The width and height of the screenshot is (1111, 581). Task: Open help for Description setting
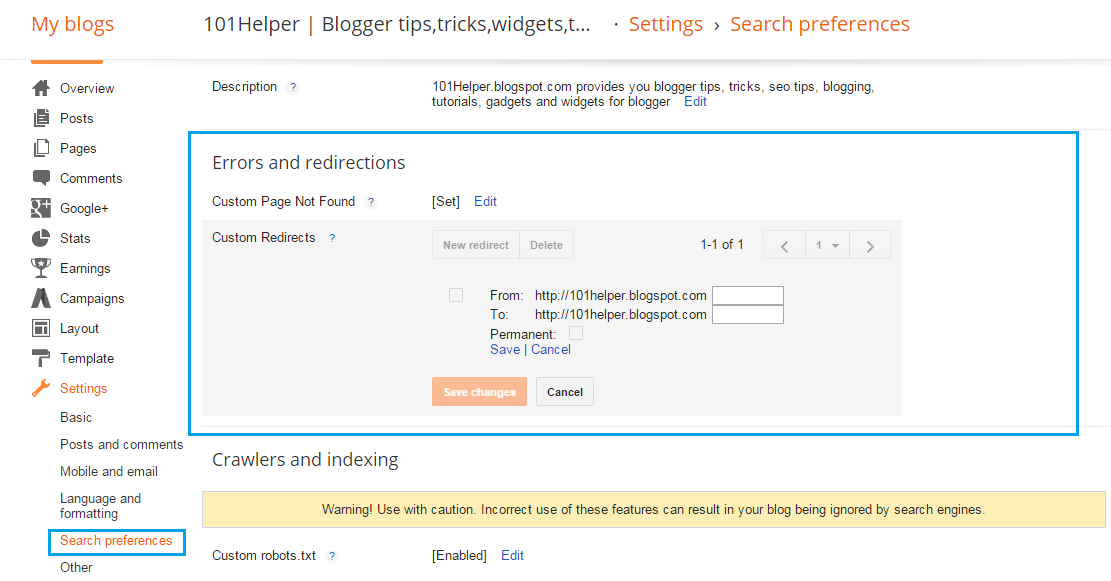point(293,87)
